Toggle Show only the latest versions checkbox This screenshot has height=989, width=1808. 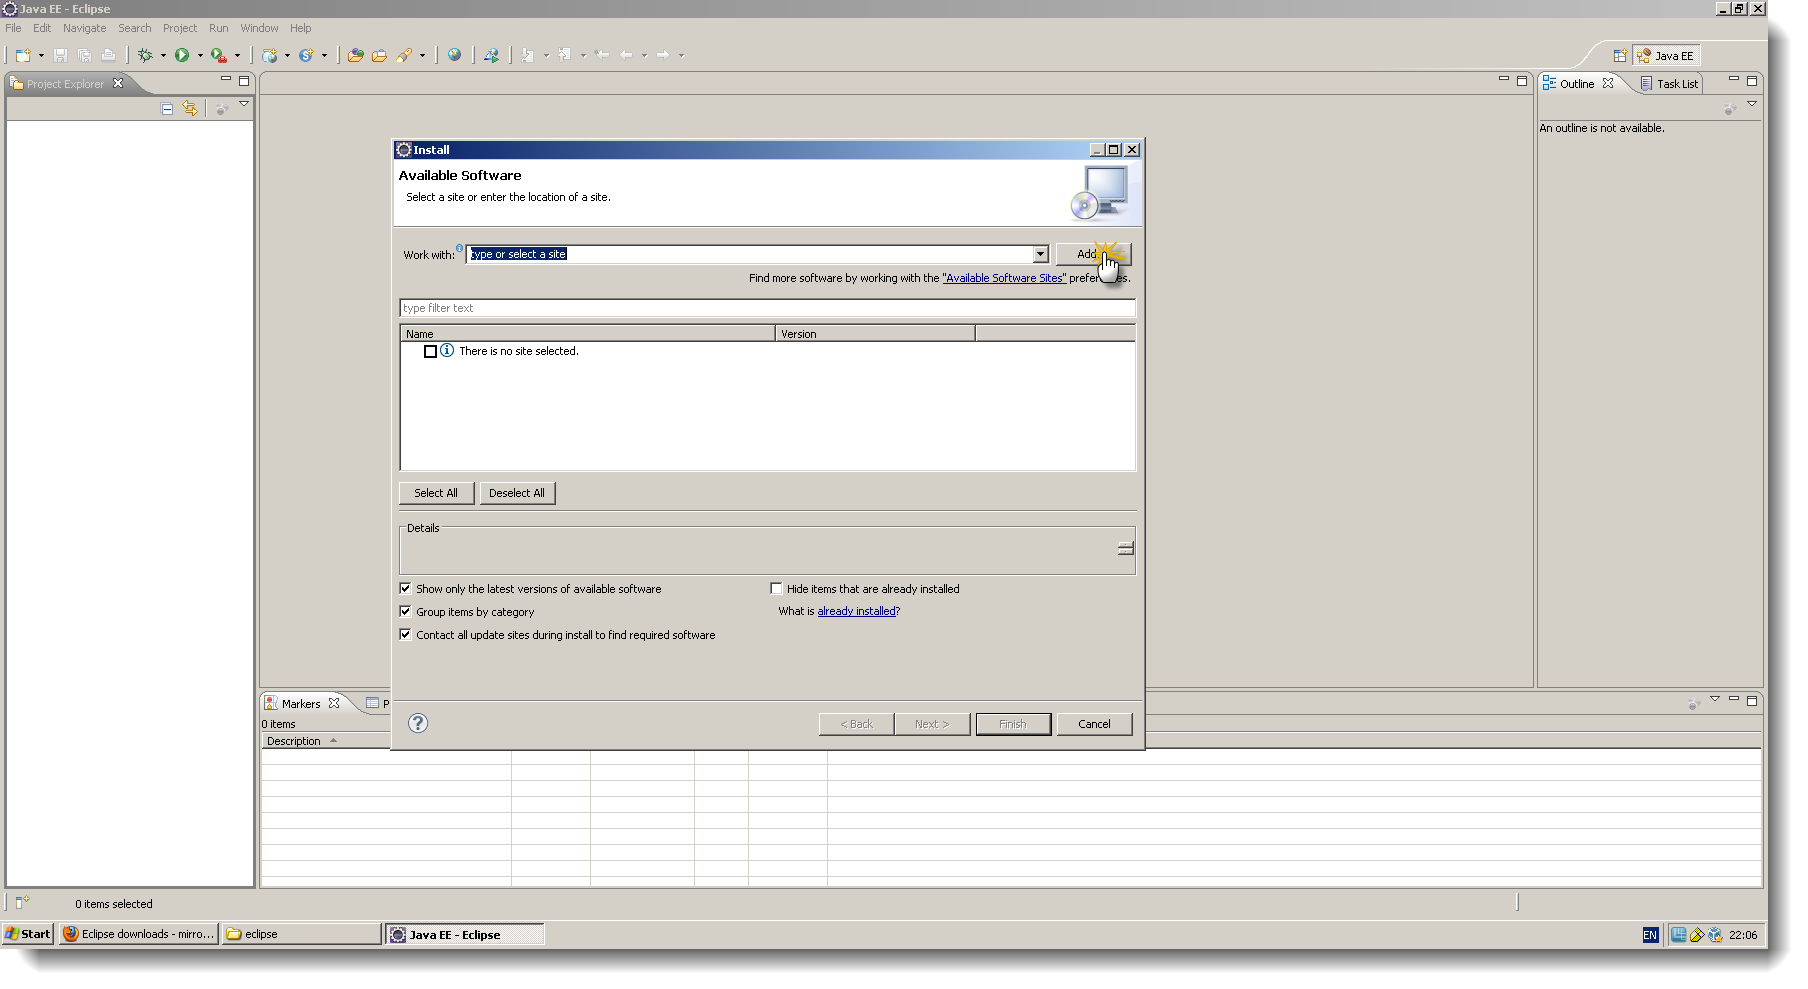coord(405,589)
